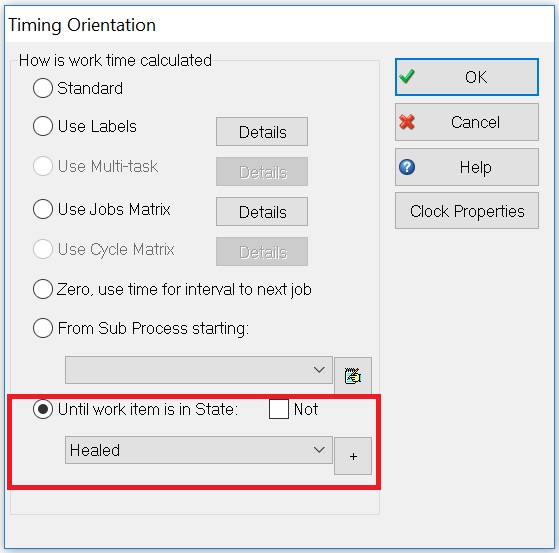Click the plus button beside Healed dropdown

[353, 456]
